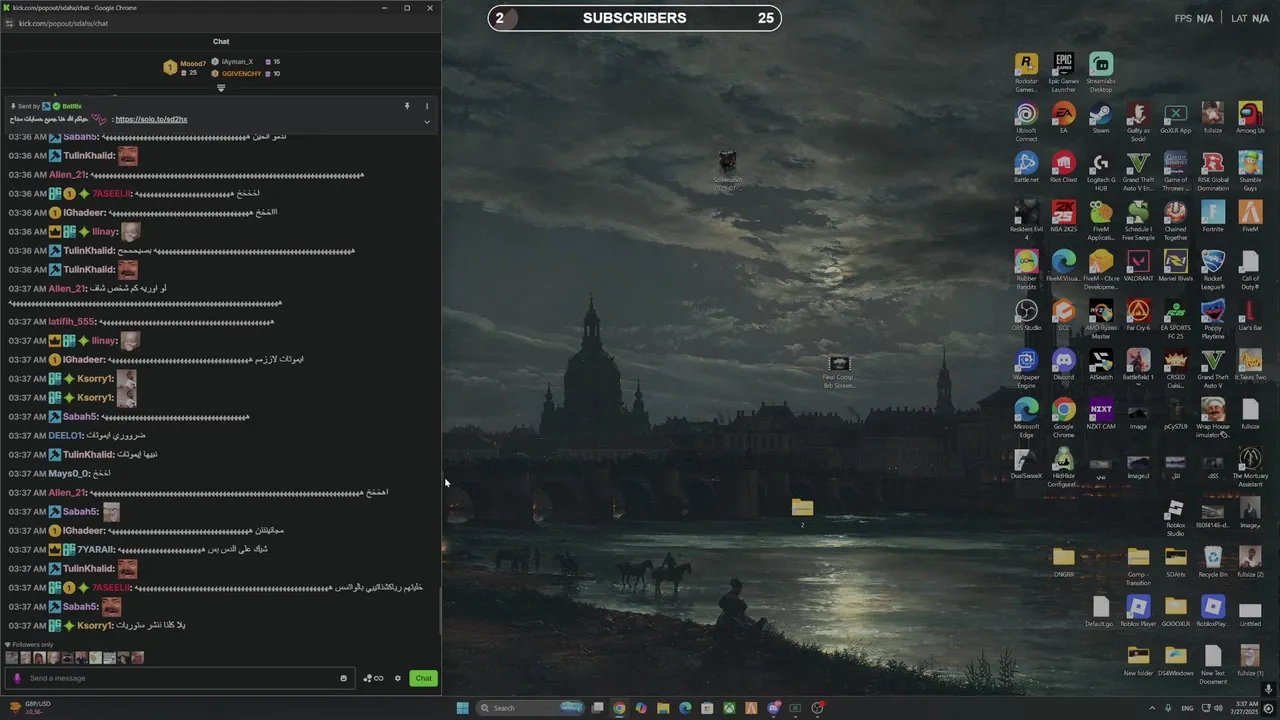This screenshot has width=1280, height=720.
Task: Open Wallpaper Engine desktop shortcut
Action: (1026, 369)
